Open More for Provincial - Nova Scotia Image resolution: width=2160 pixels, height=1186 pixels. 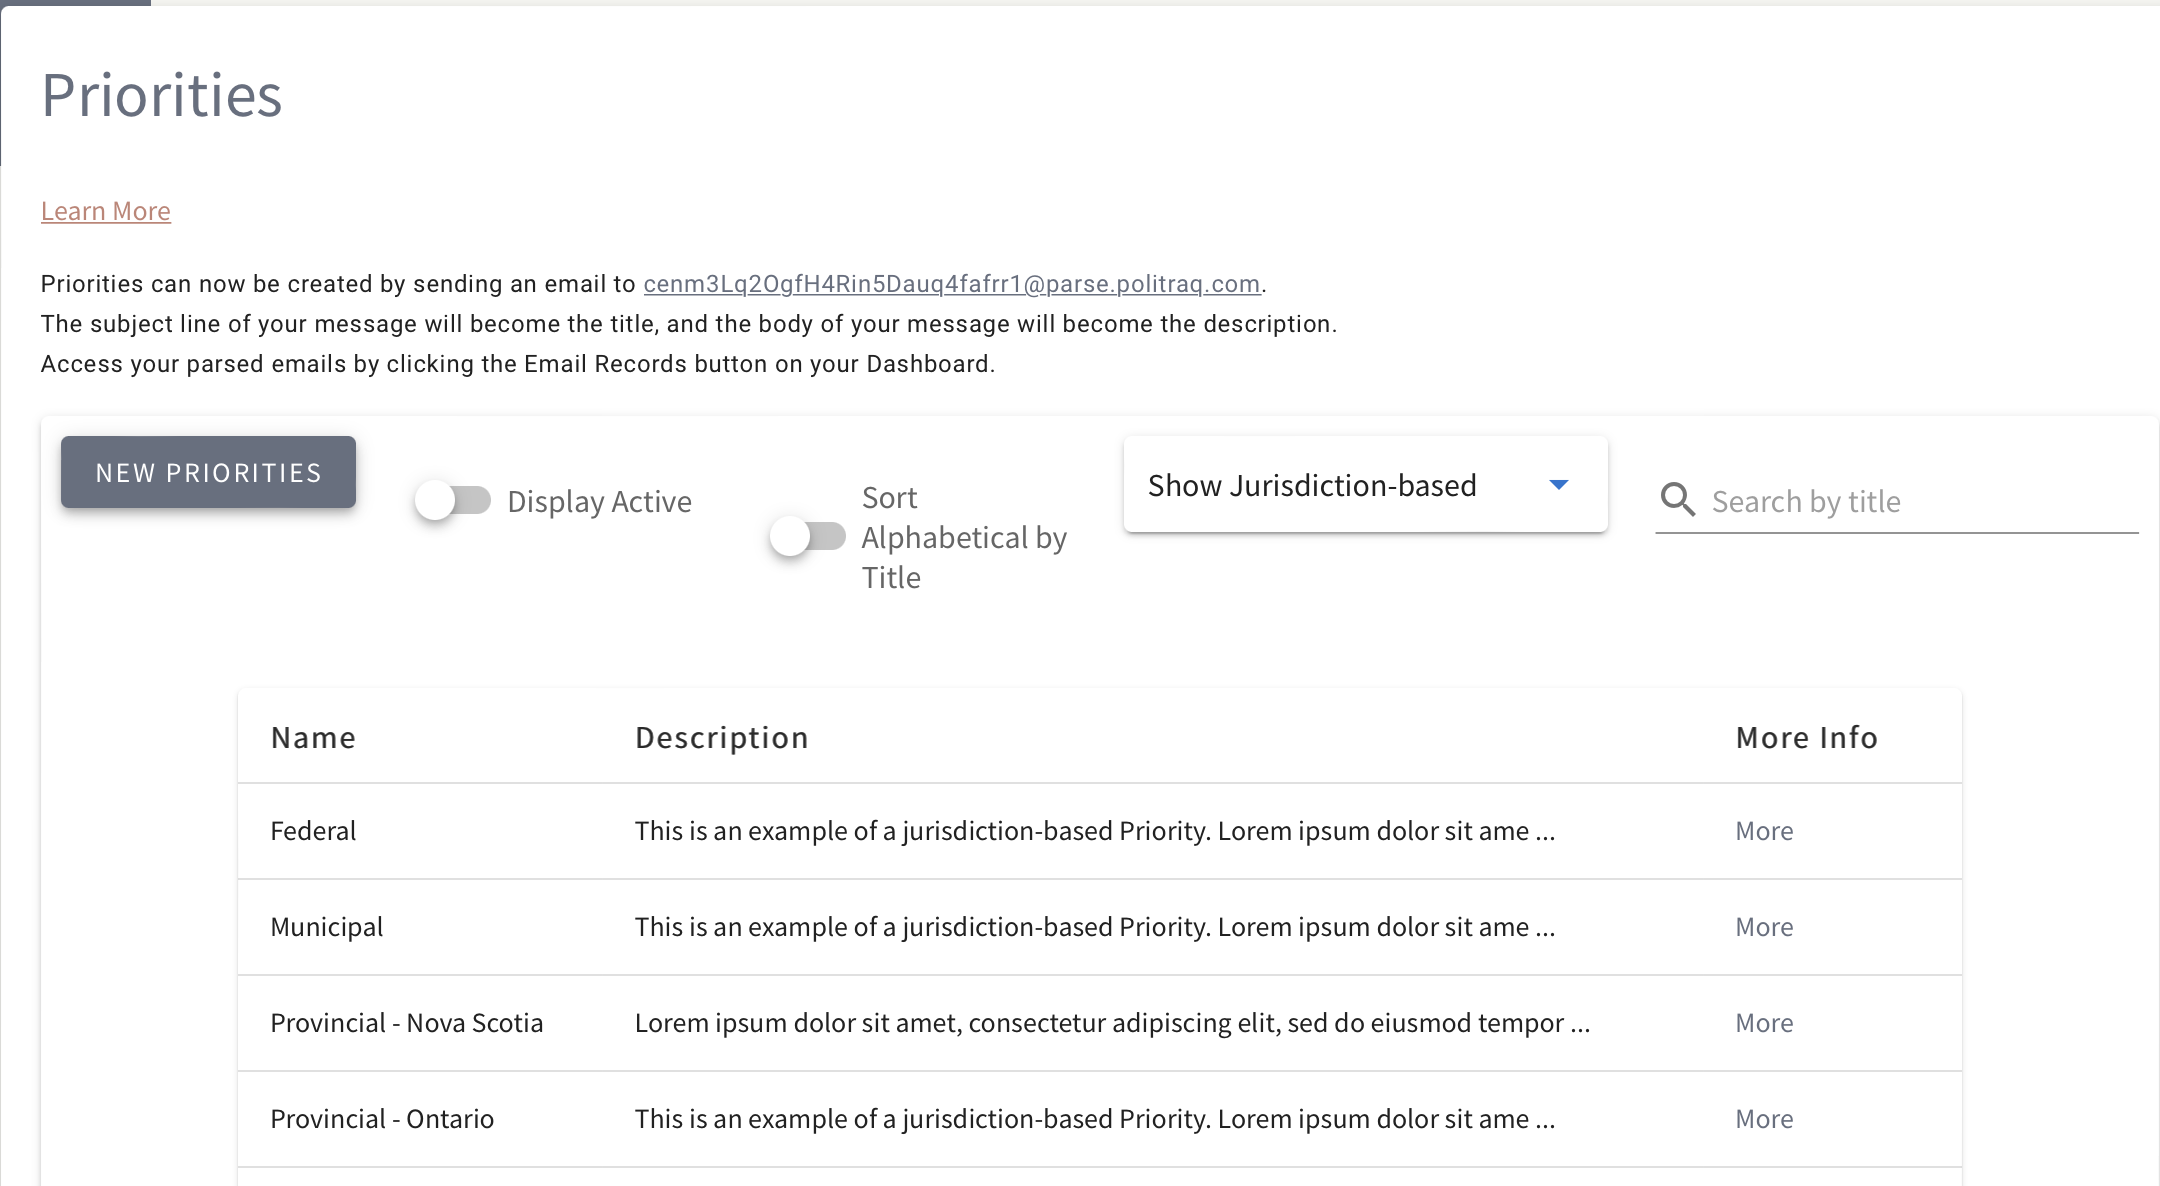[1764, 1023]
